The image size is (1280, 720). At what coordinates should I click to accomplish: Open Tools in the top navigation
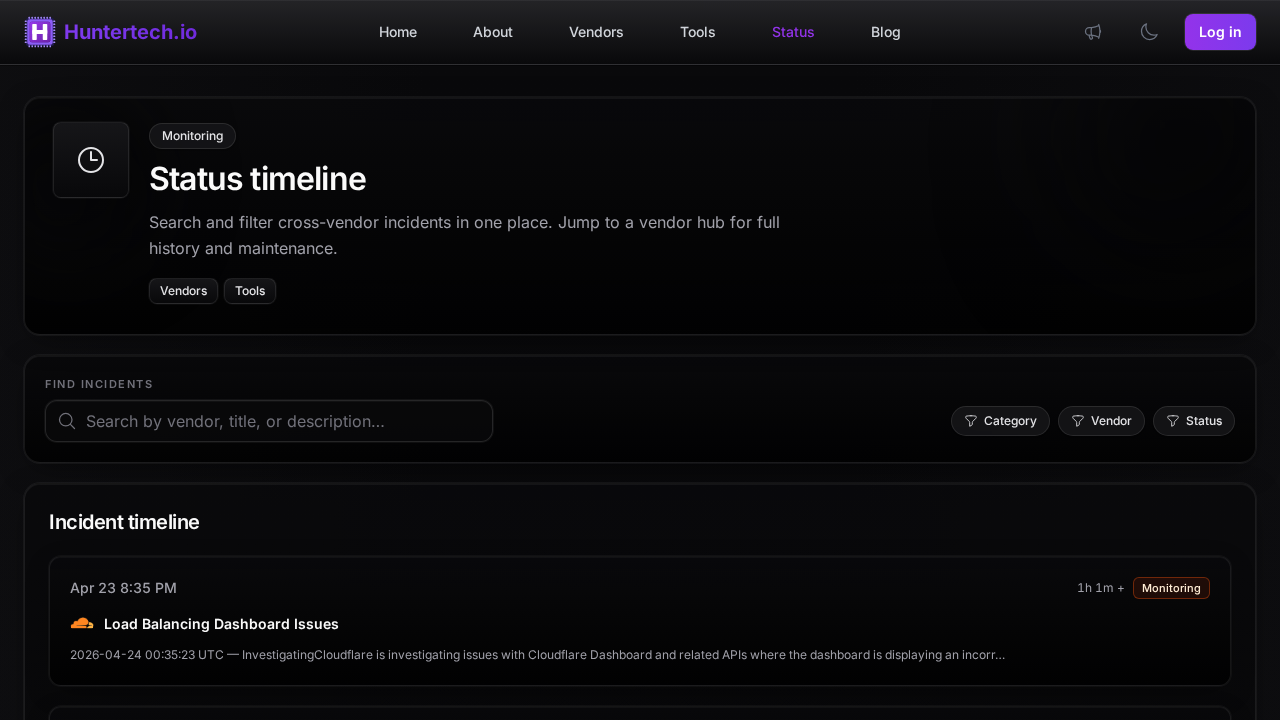(697, 32)
